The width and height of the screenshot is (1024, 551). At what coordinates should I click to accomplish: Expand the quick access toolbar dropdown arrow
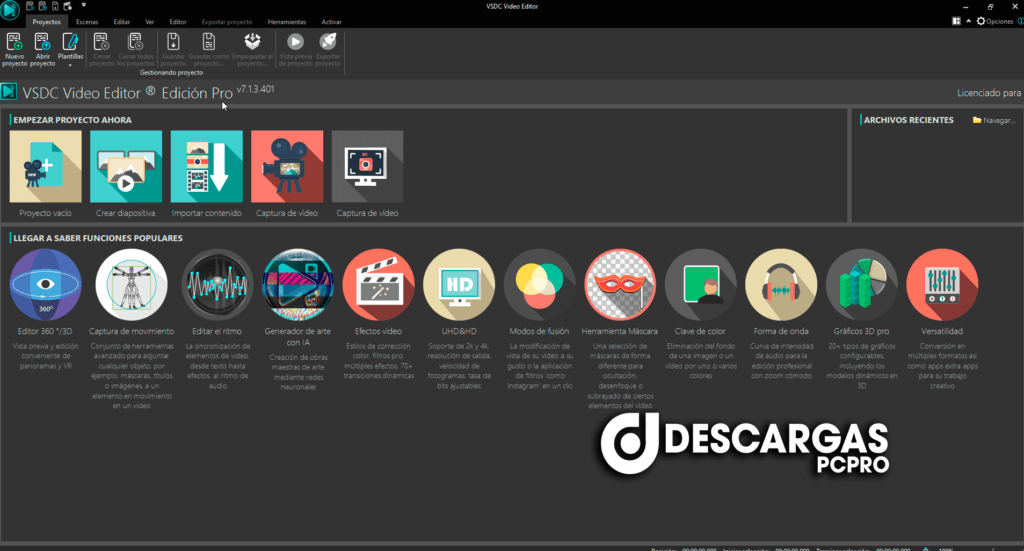[84, 5]
